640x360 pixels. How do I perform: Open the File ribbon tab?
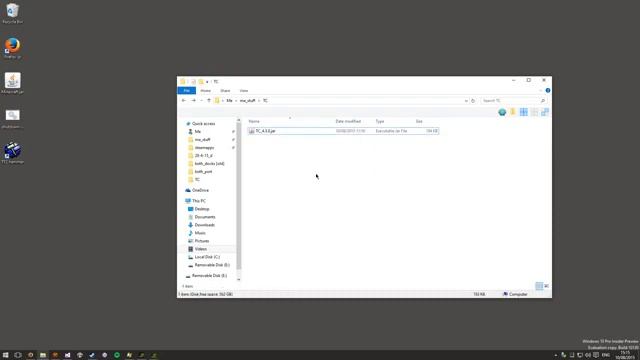coord(187,91)
